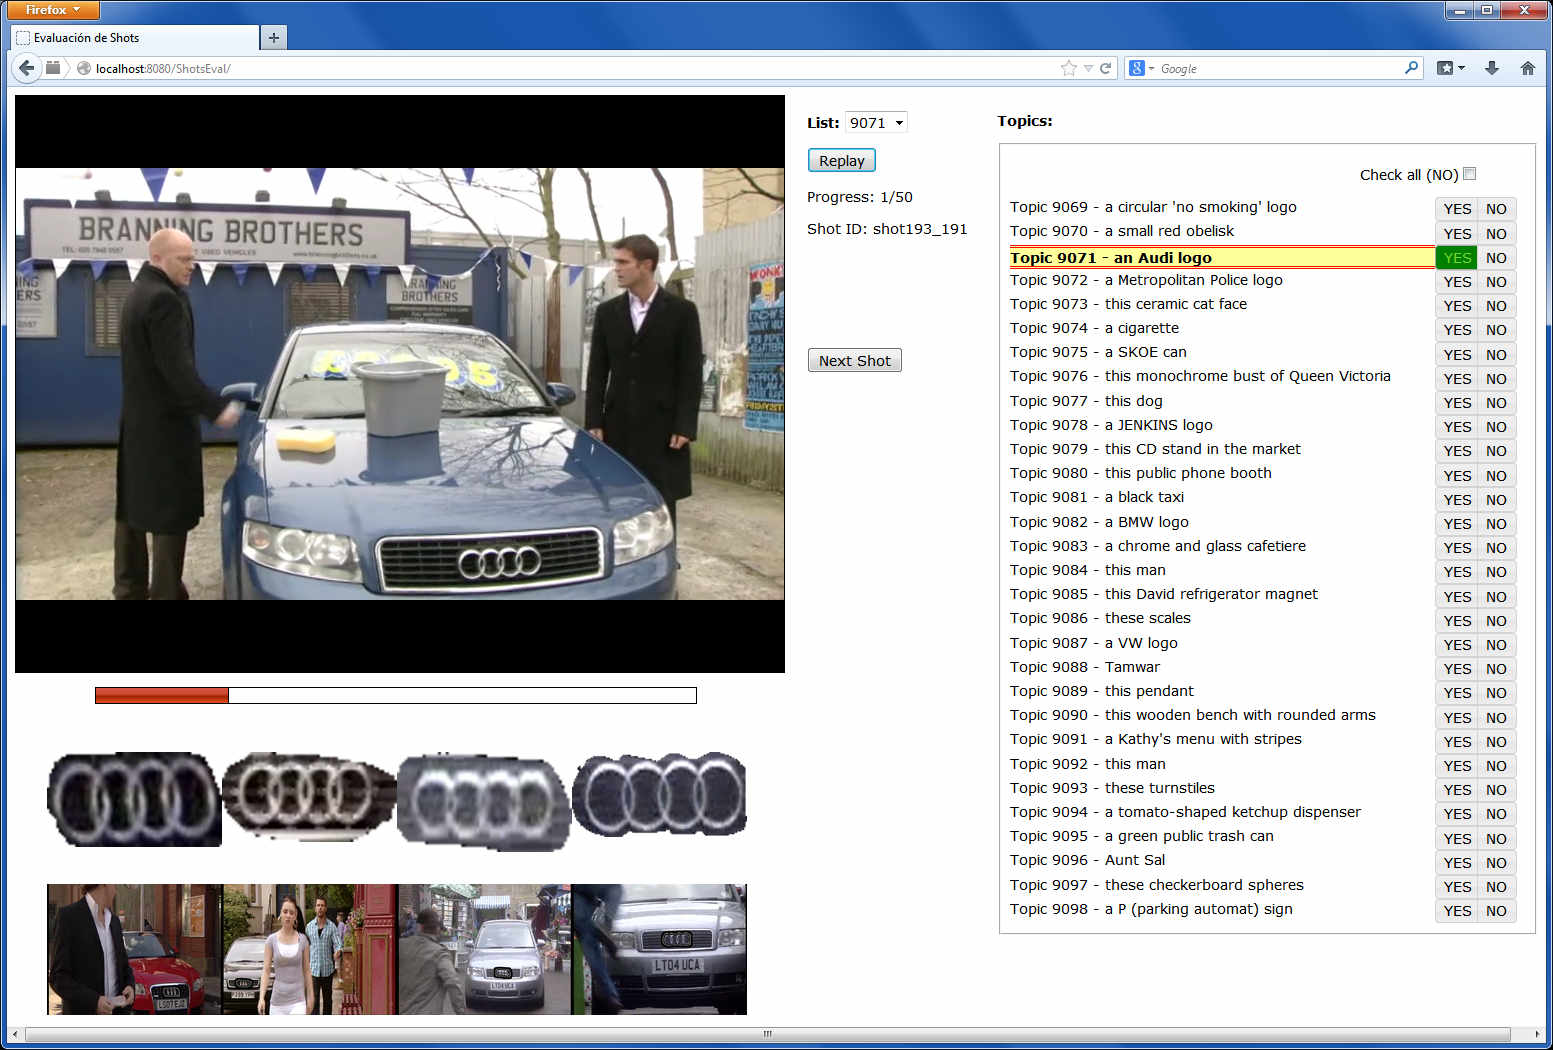The image size is (1553, 1050).
Task: Click the text 'Shot ID: shot193_191'
Action: [x=887, y=229]
